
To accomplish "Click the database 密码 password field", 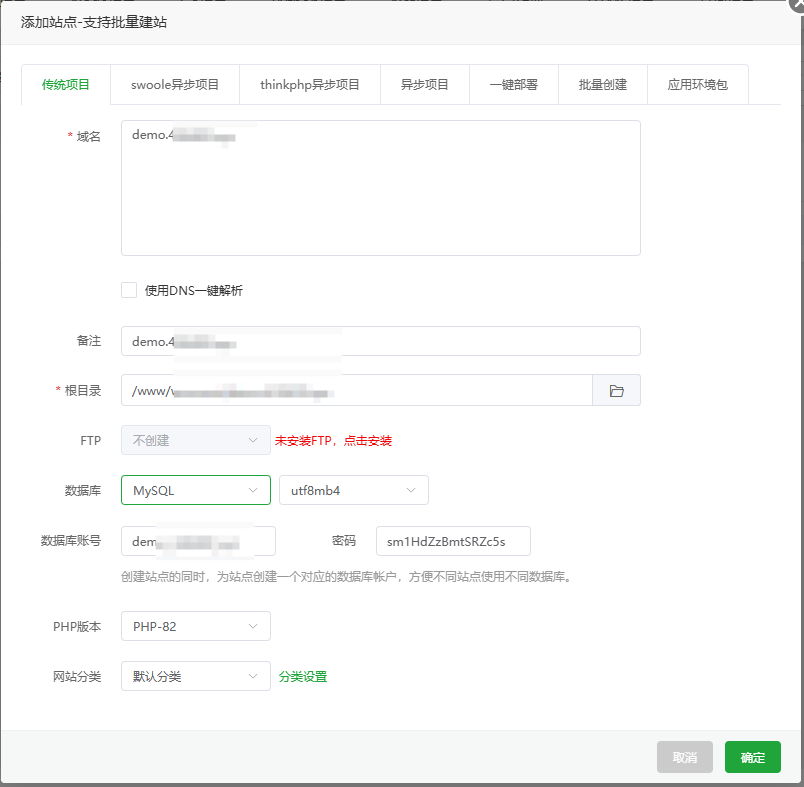I will tap(452, 541).
